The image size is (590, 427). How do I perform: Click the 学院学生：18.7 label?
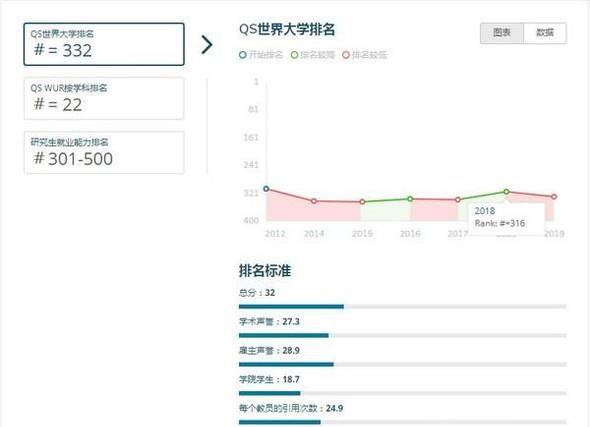tap(269, 379)
